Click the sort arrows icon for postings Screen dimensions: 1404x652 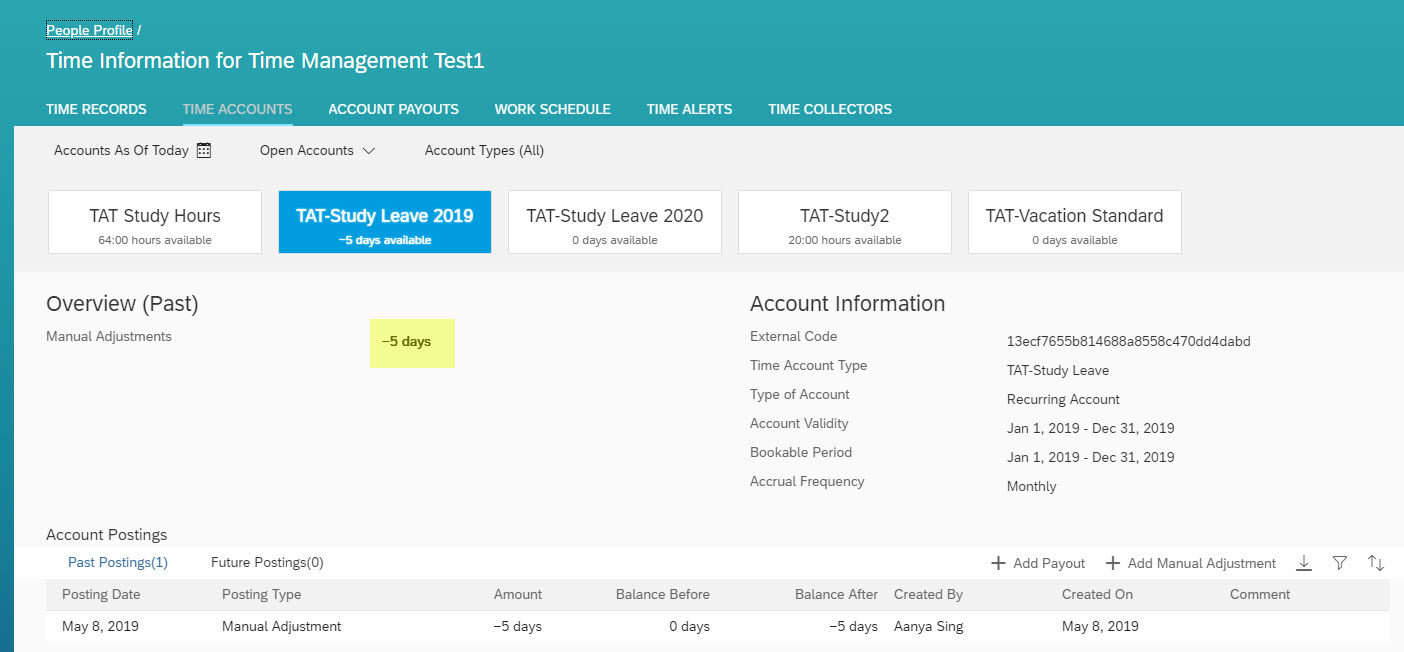pos(1376,563)
